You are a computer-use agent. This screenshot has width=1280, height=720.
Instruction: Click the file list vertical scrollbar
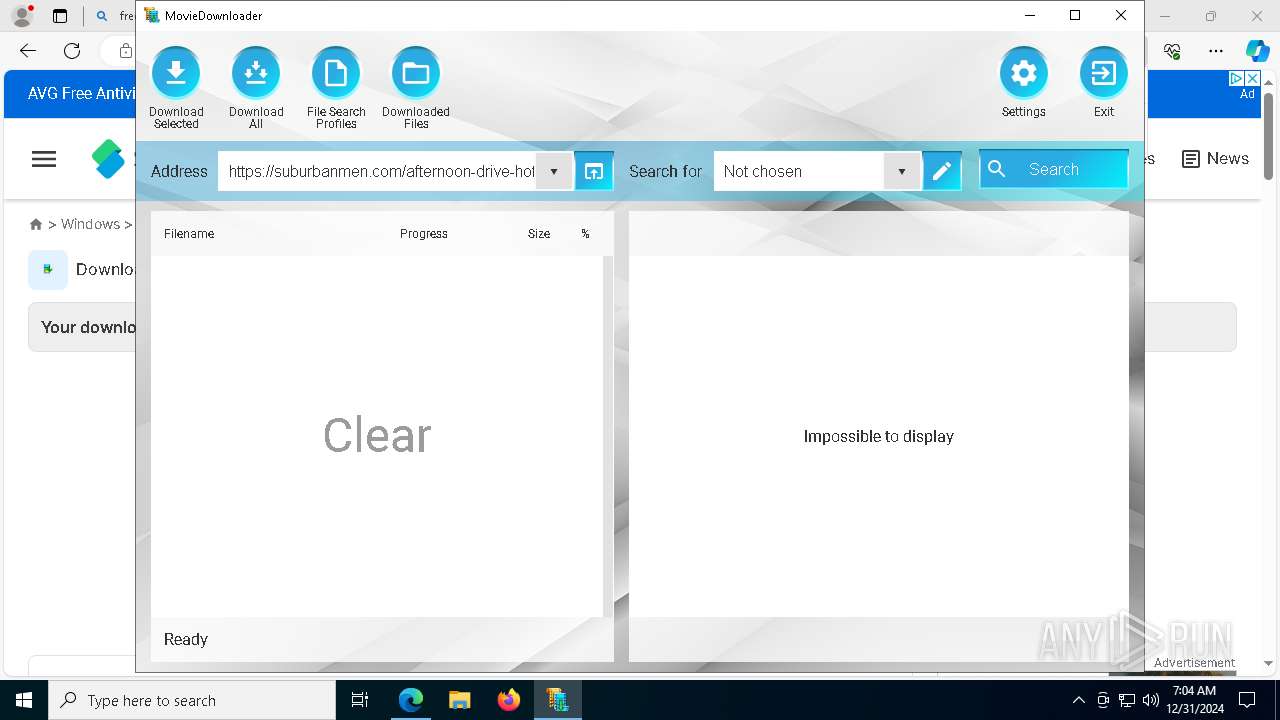(x=608, y=436)
